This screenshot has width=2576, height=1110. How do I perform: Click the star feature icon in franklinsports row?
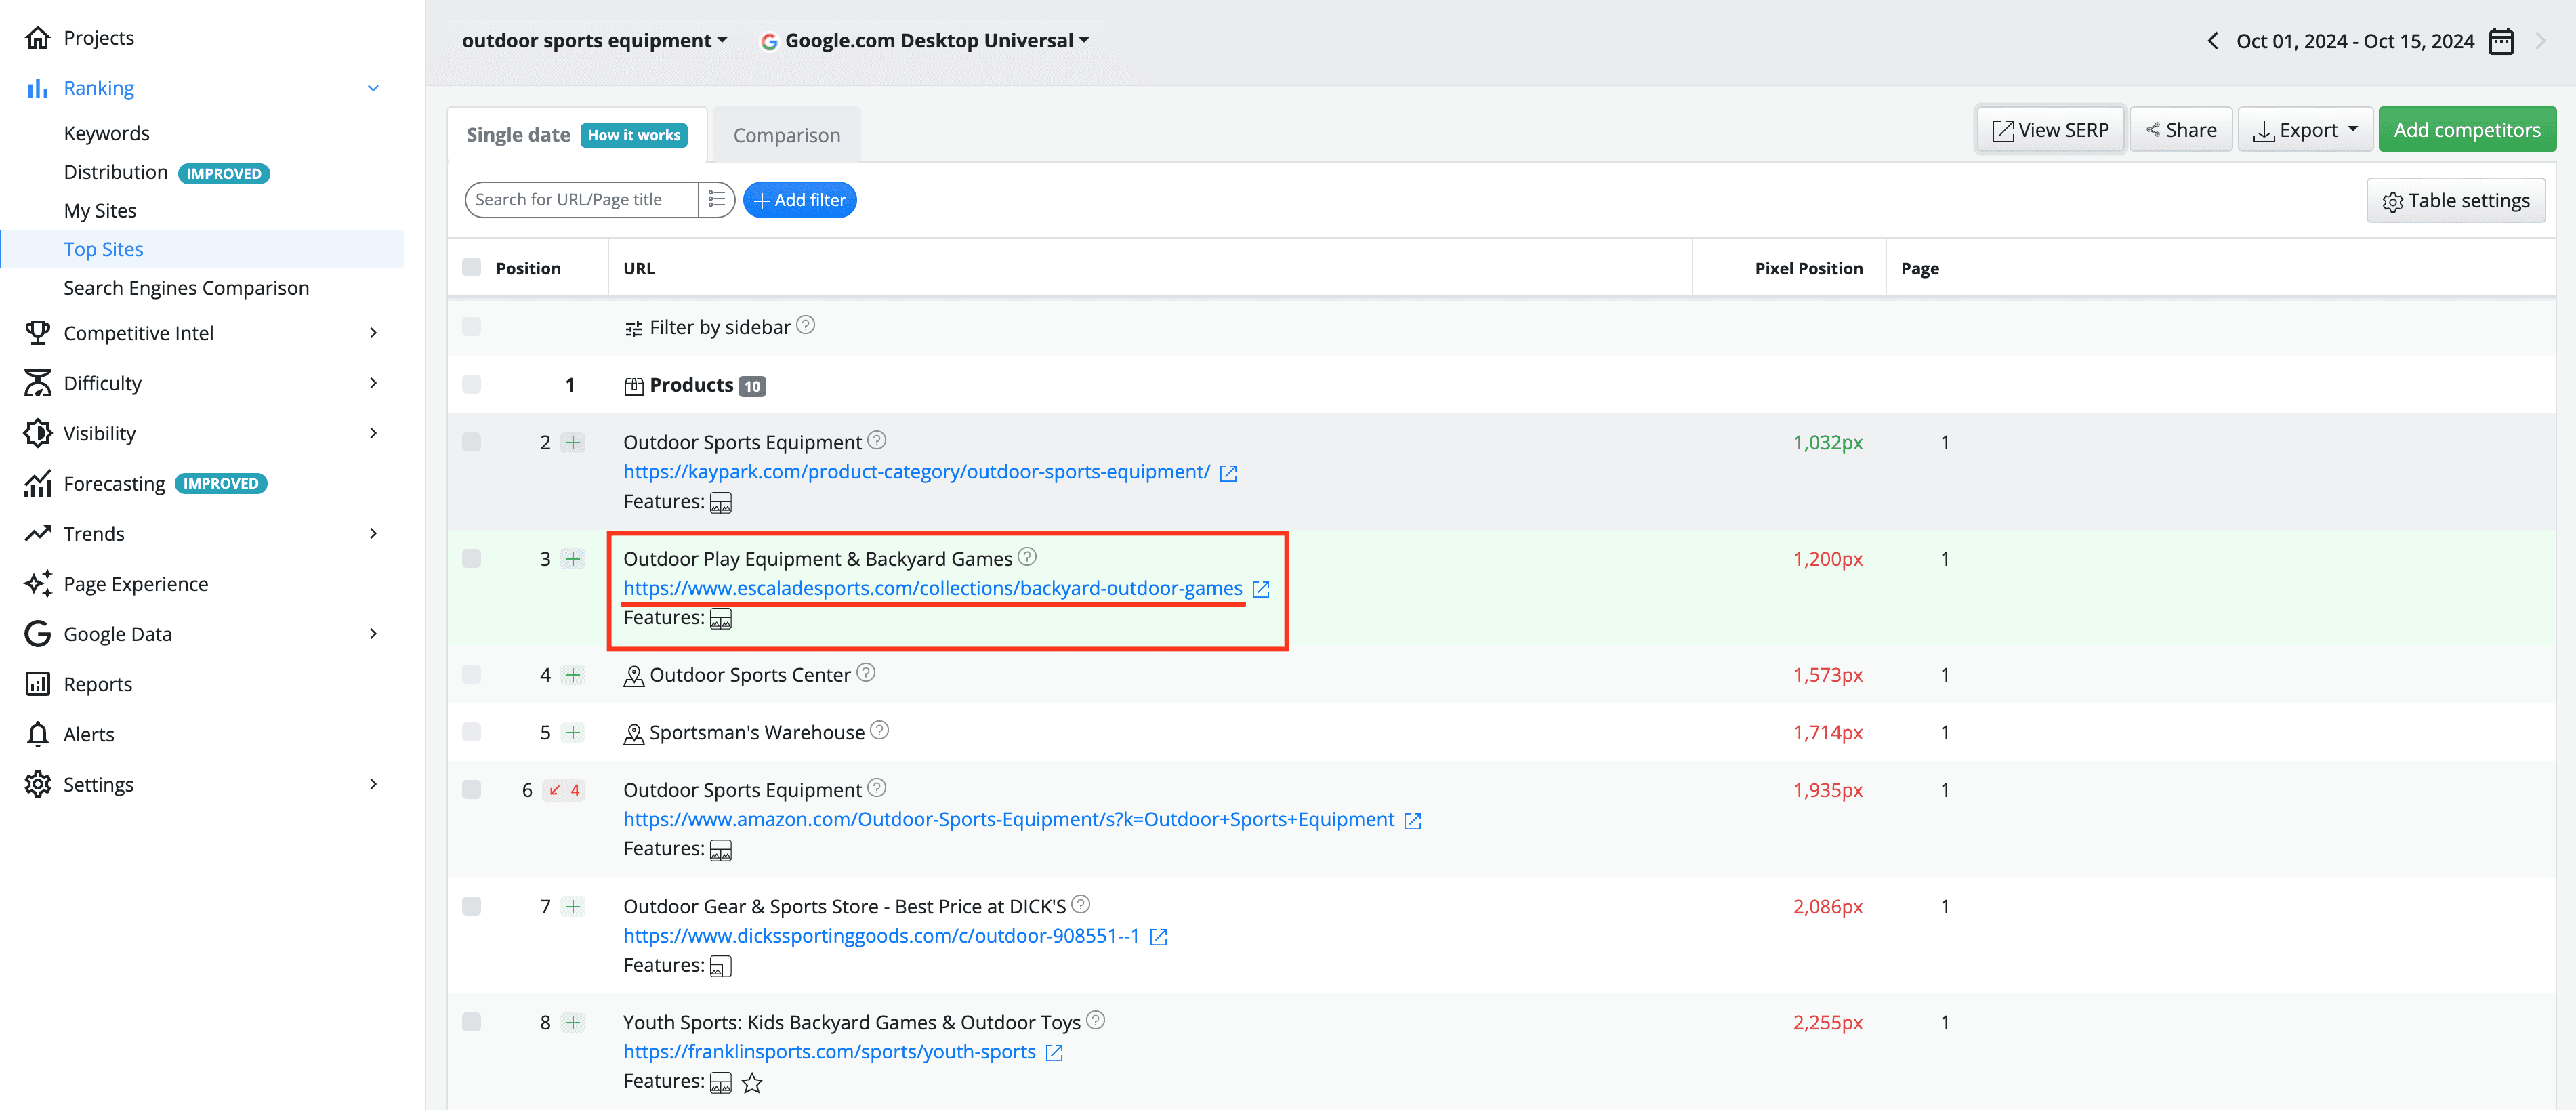click(x=752, y=1083)
